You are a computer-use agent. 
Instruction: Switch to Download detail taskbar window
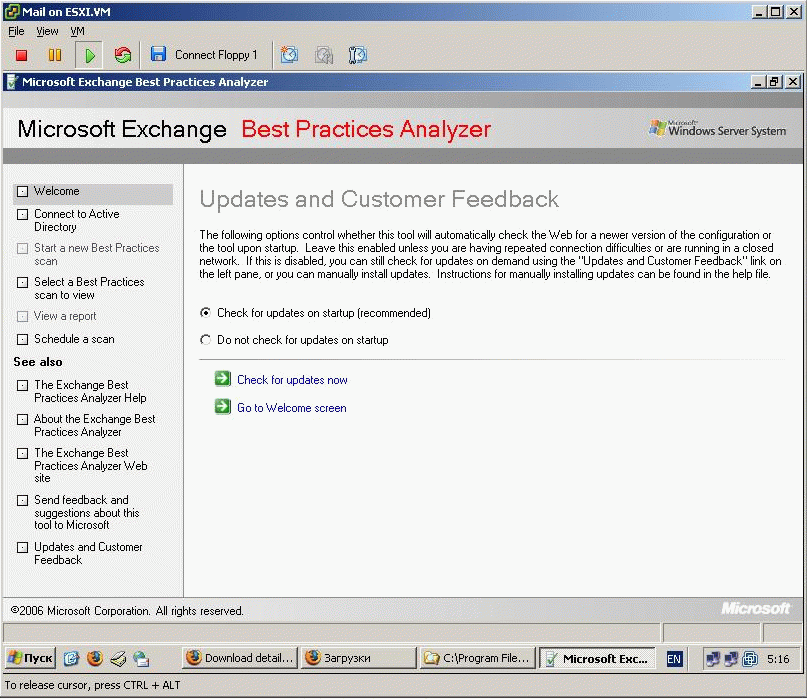click(x=240, y=658)
